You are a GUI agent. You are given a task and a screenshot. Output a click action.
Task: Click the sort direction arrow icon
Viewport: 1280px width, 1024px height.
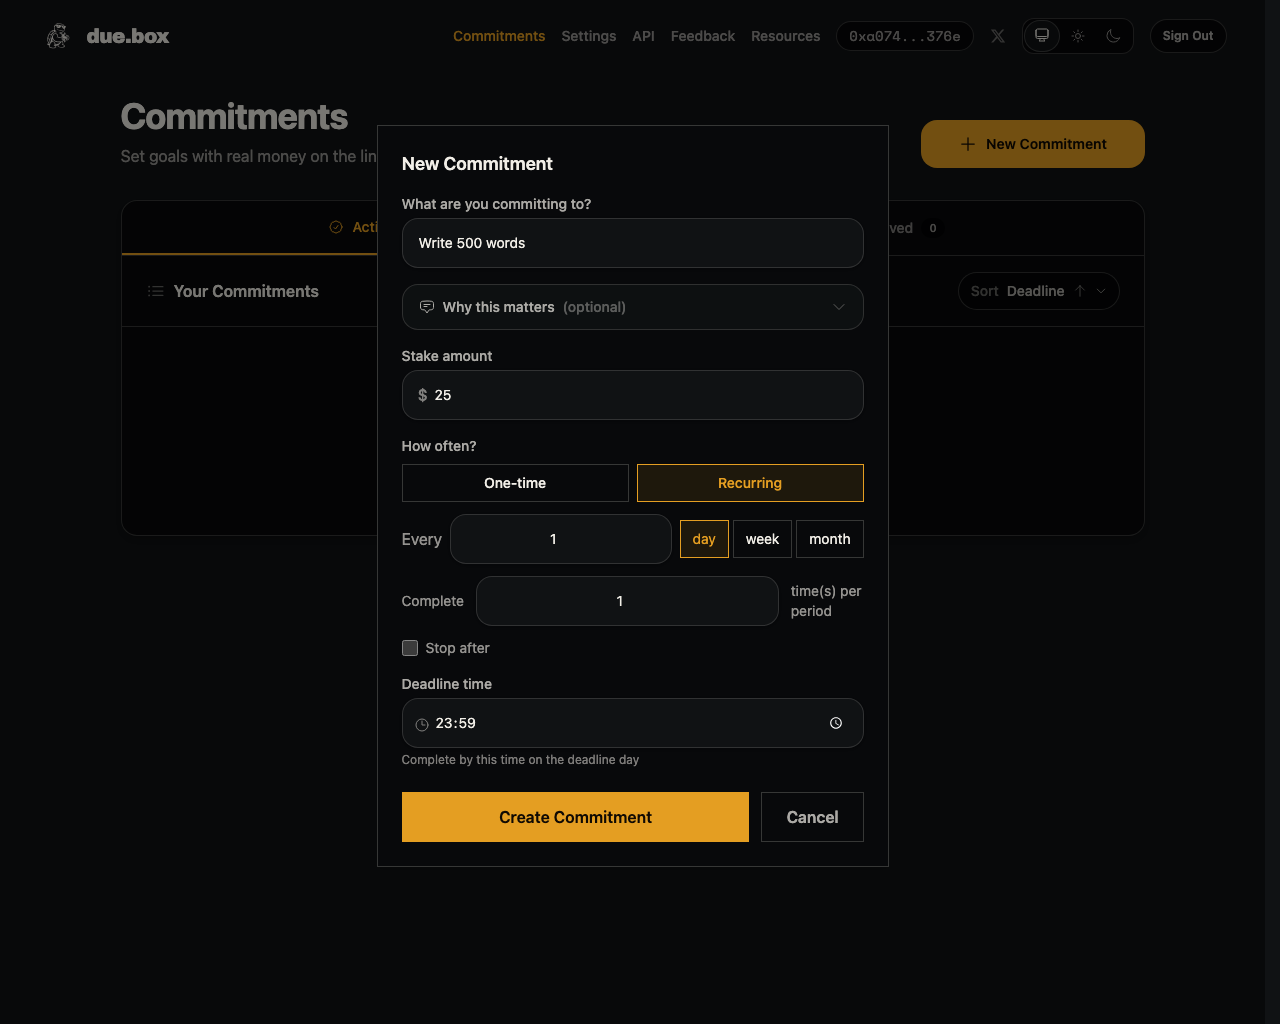1080,291
